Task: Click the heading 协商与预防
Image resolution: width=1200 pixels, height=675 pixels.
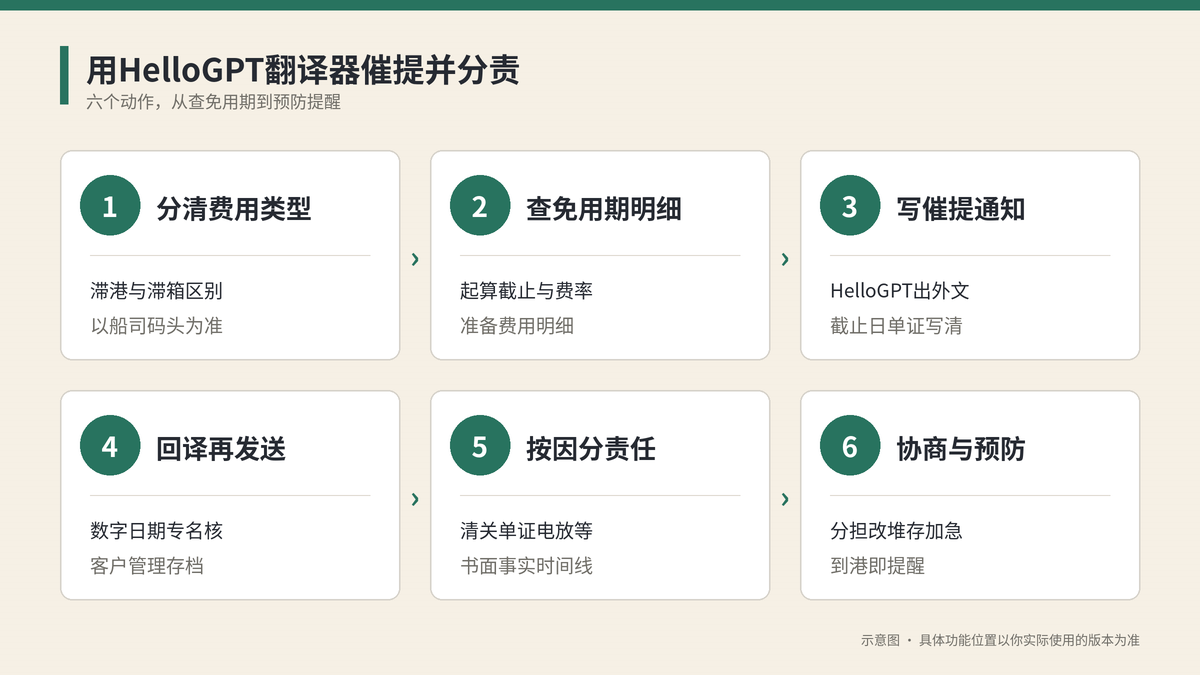Action: tap(961, 448)
